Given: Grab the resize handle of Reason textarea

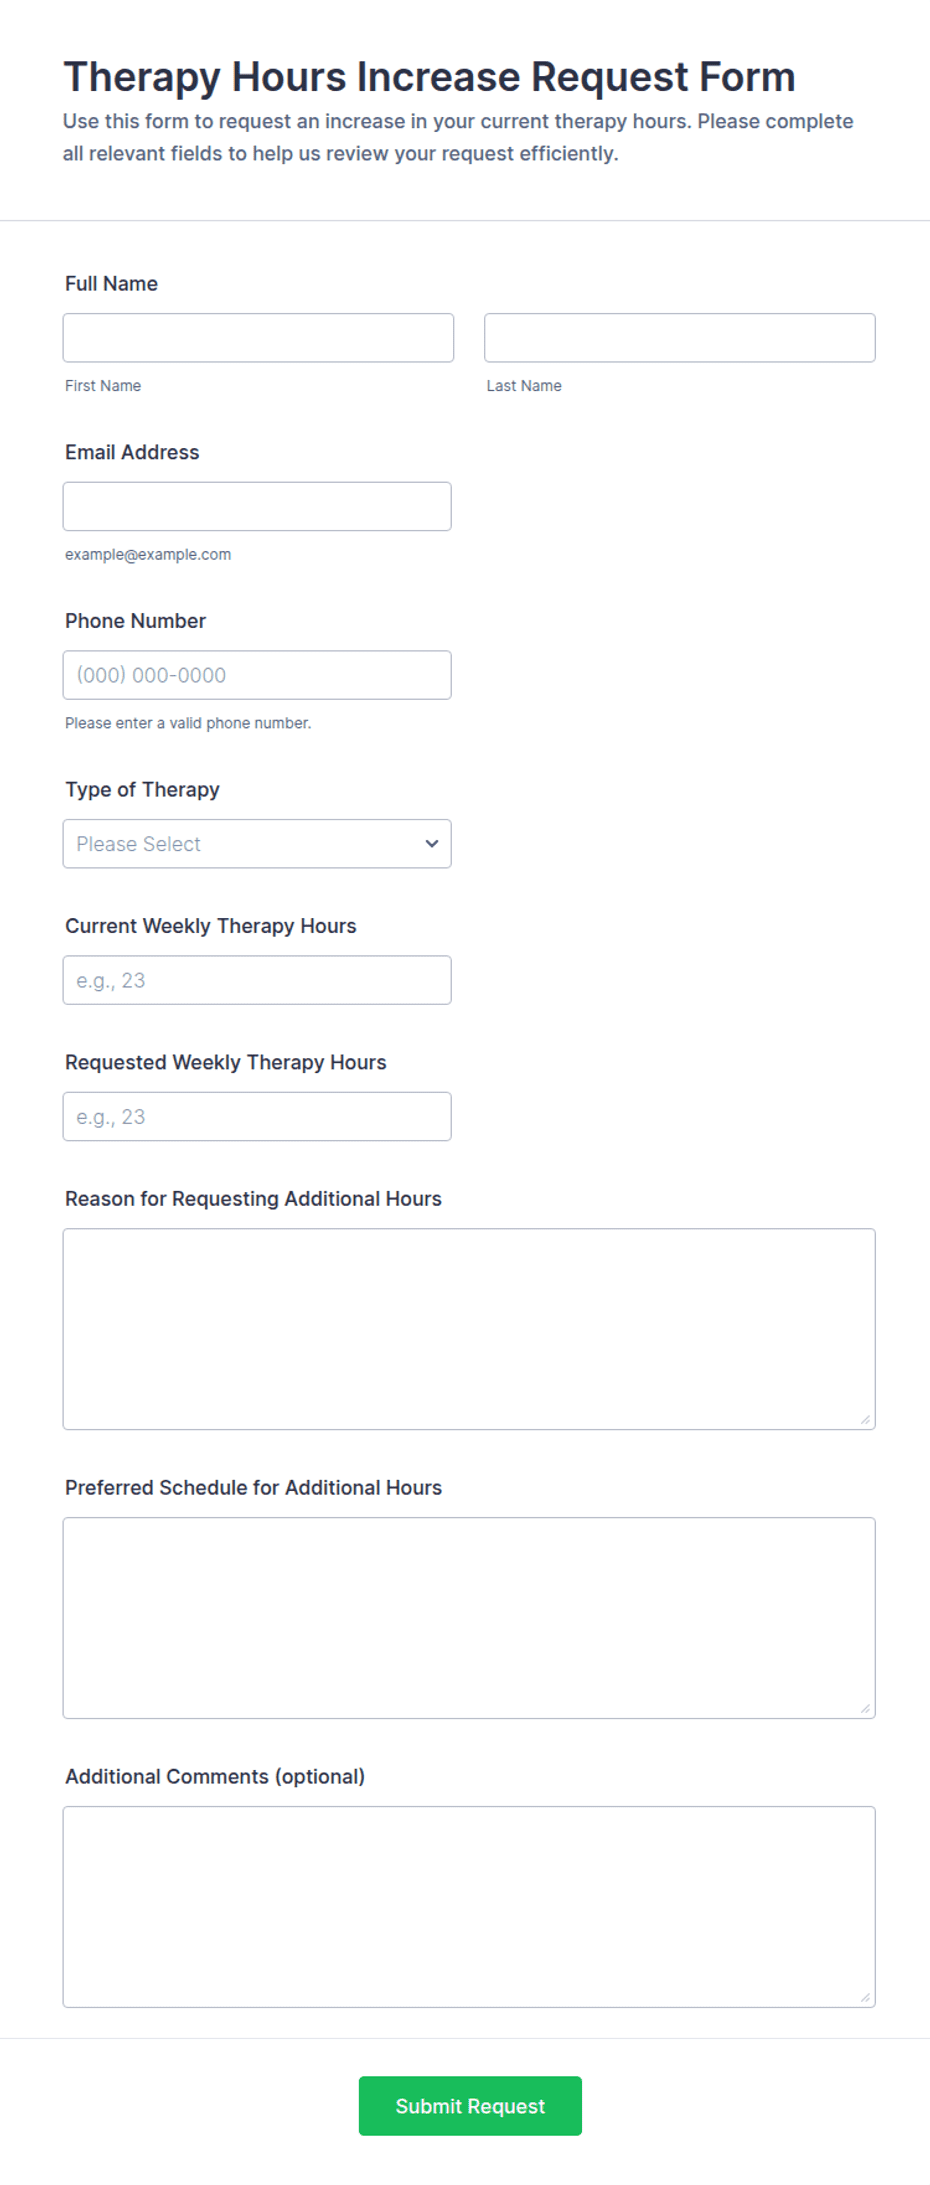Looking at the screenshot, I should tap(865, 1420).
